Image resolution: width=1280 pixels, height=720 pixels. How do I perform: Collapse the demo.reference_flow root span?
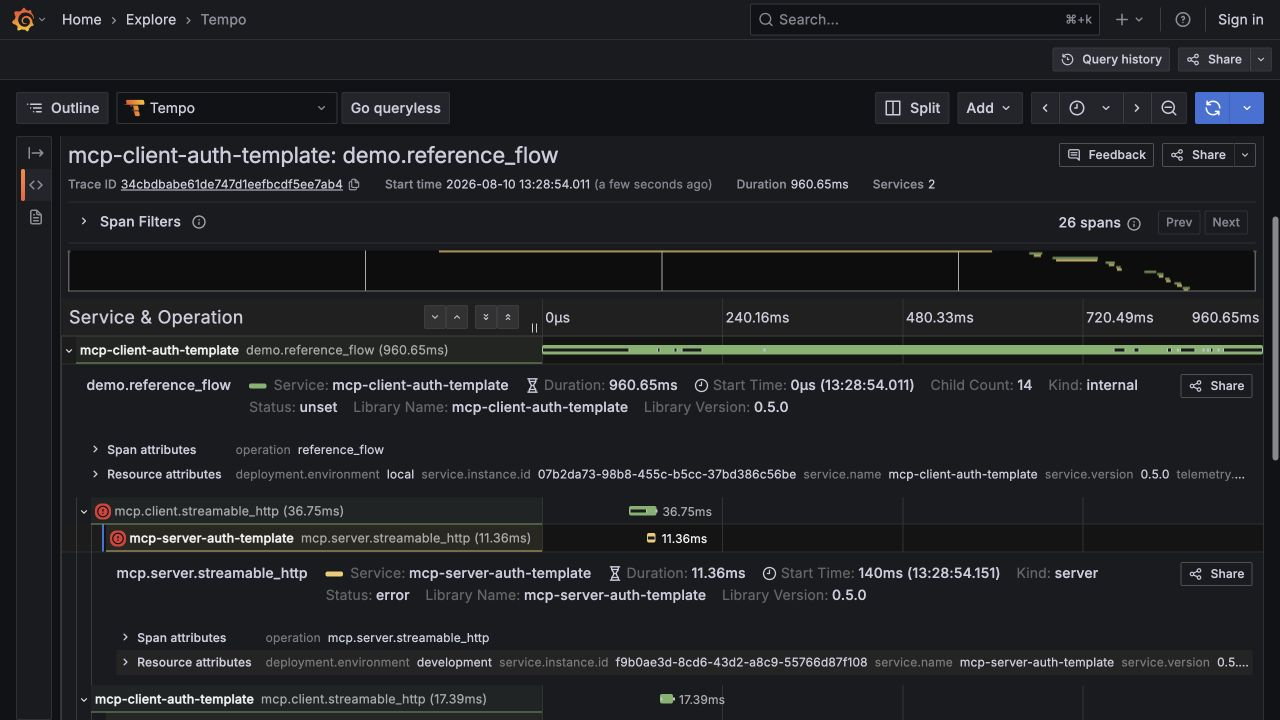pos(69,350)
